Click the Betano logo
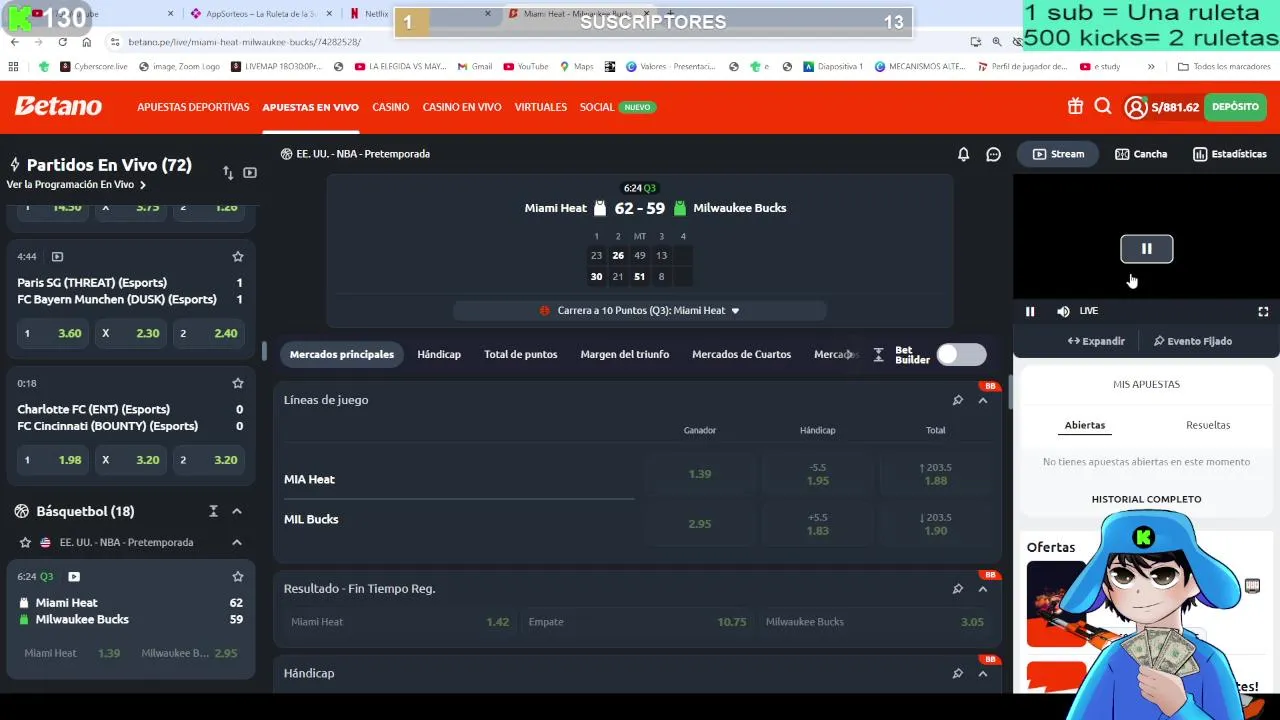Image resolution: width=1280 pixels, height=720 pixels. tap(58, 106)
